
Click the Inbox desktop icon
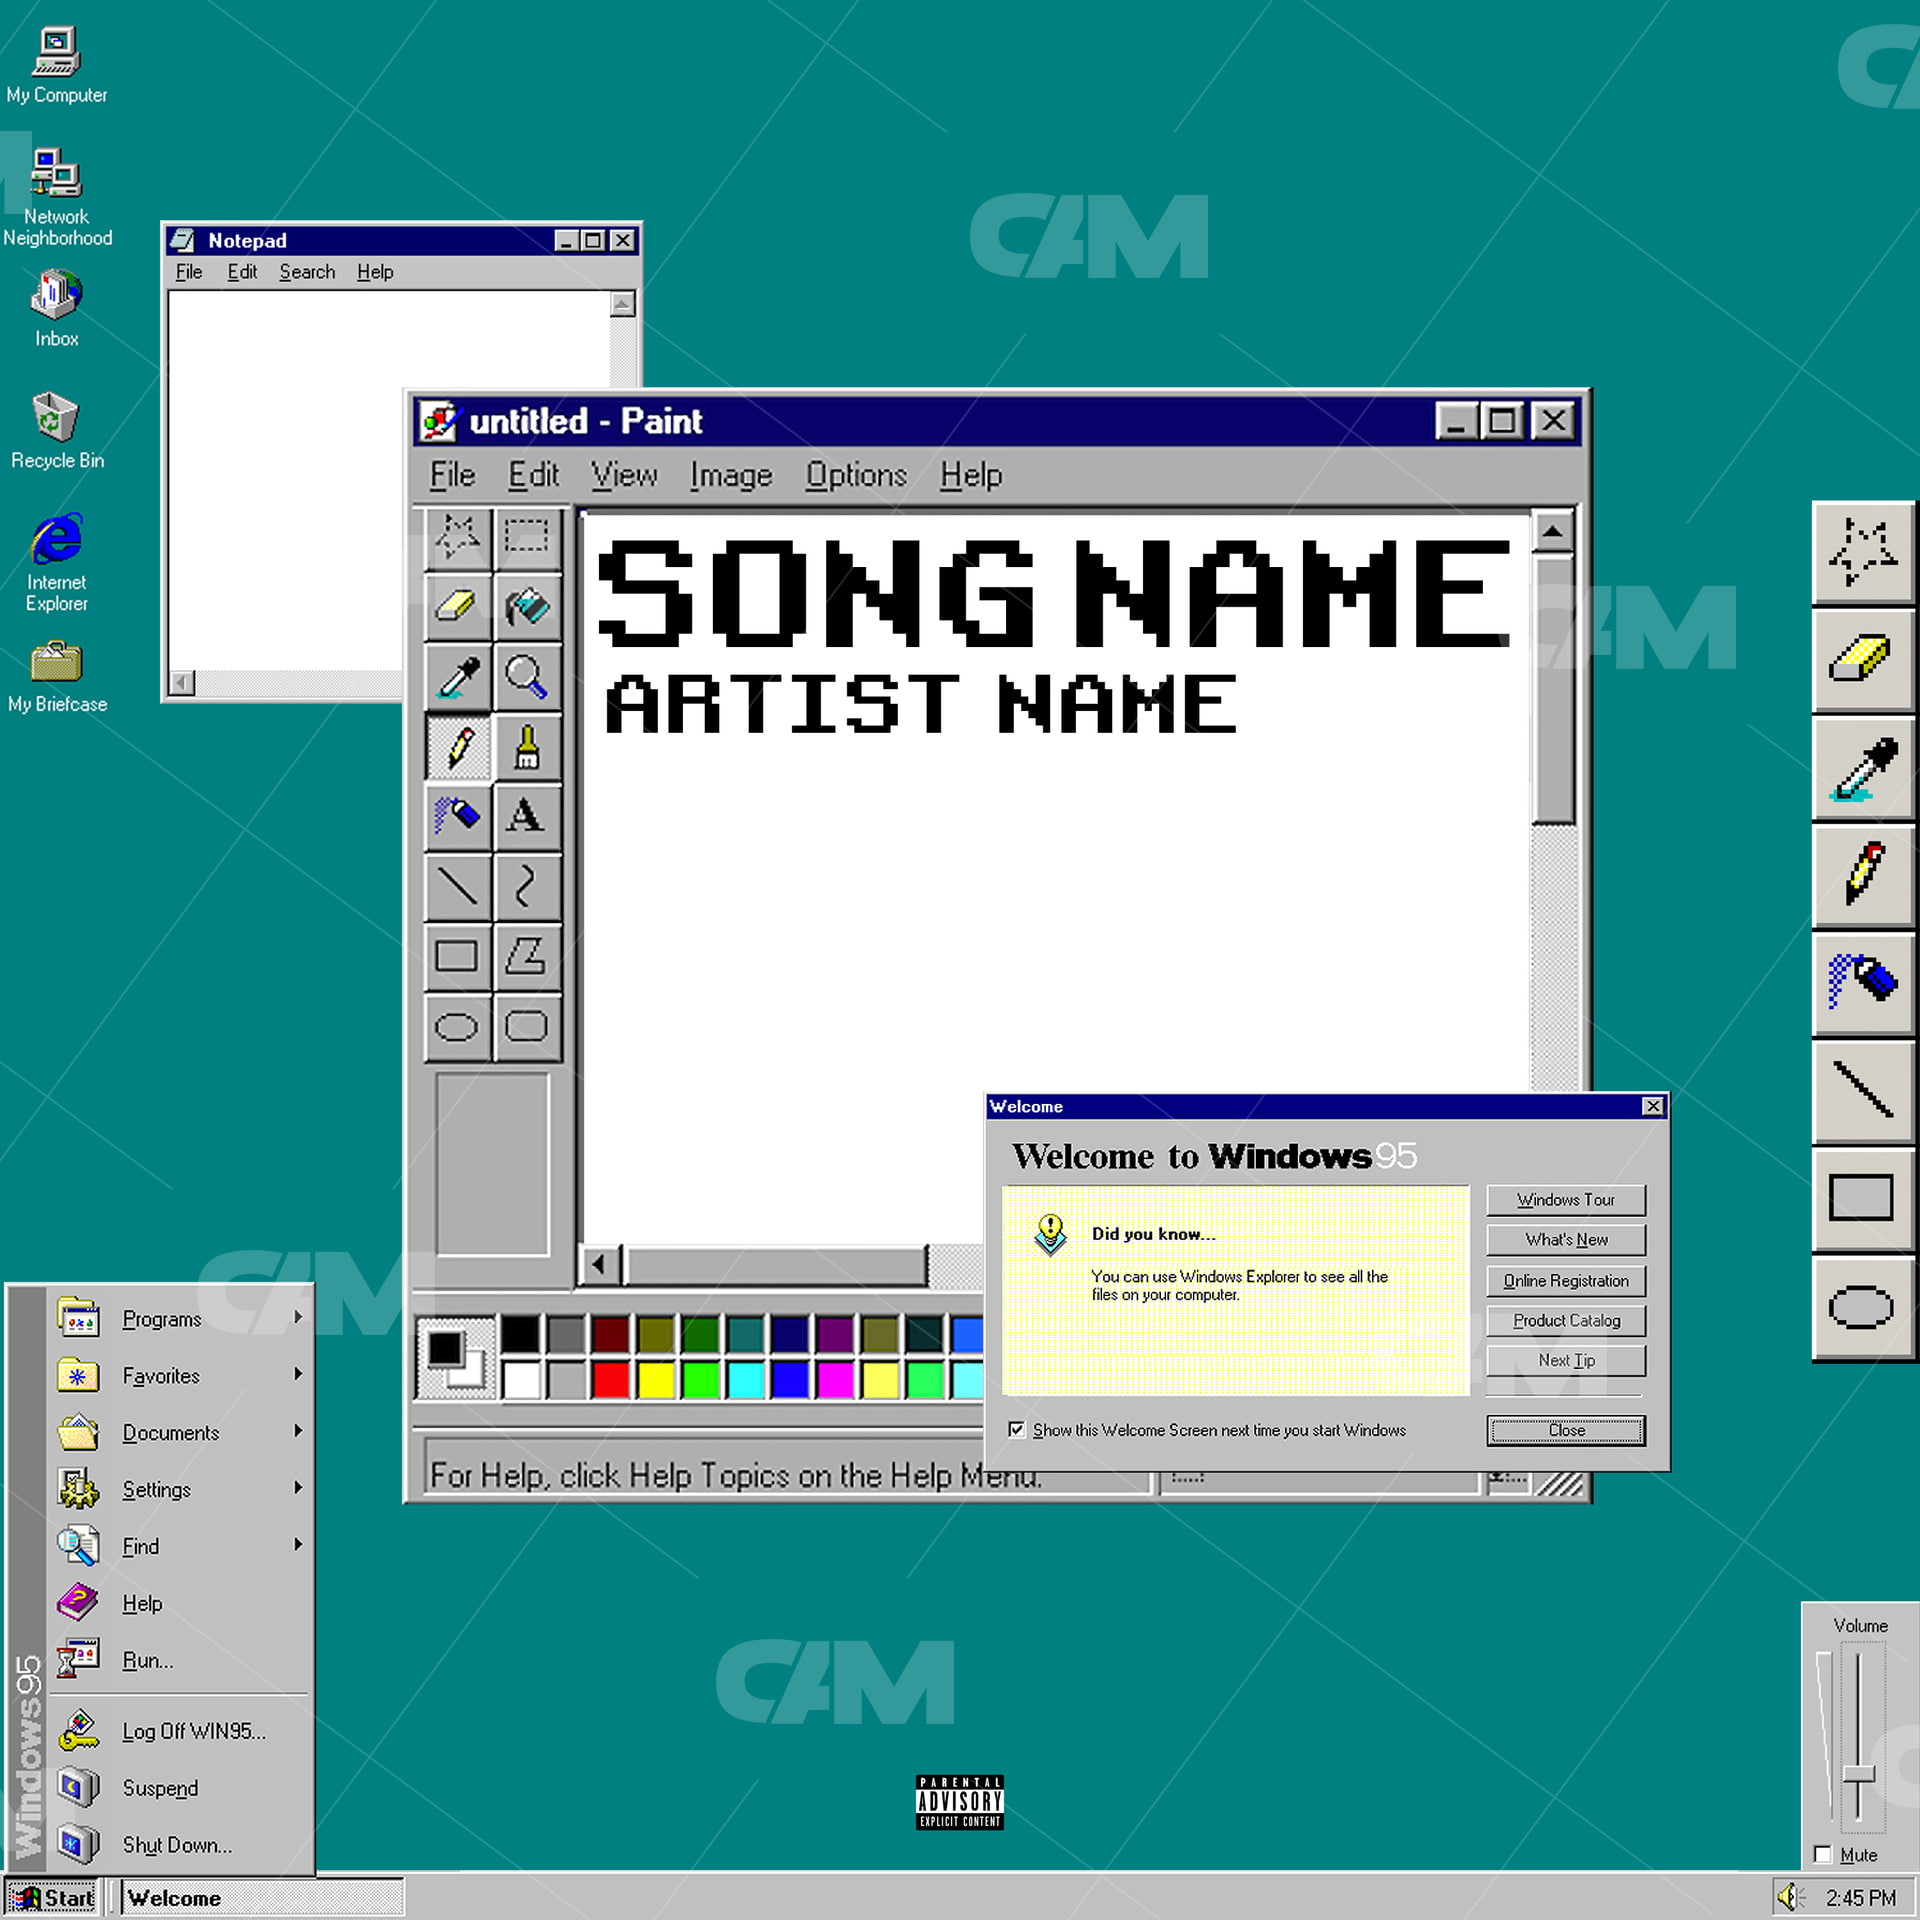56,309
